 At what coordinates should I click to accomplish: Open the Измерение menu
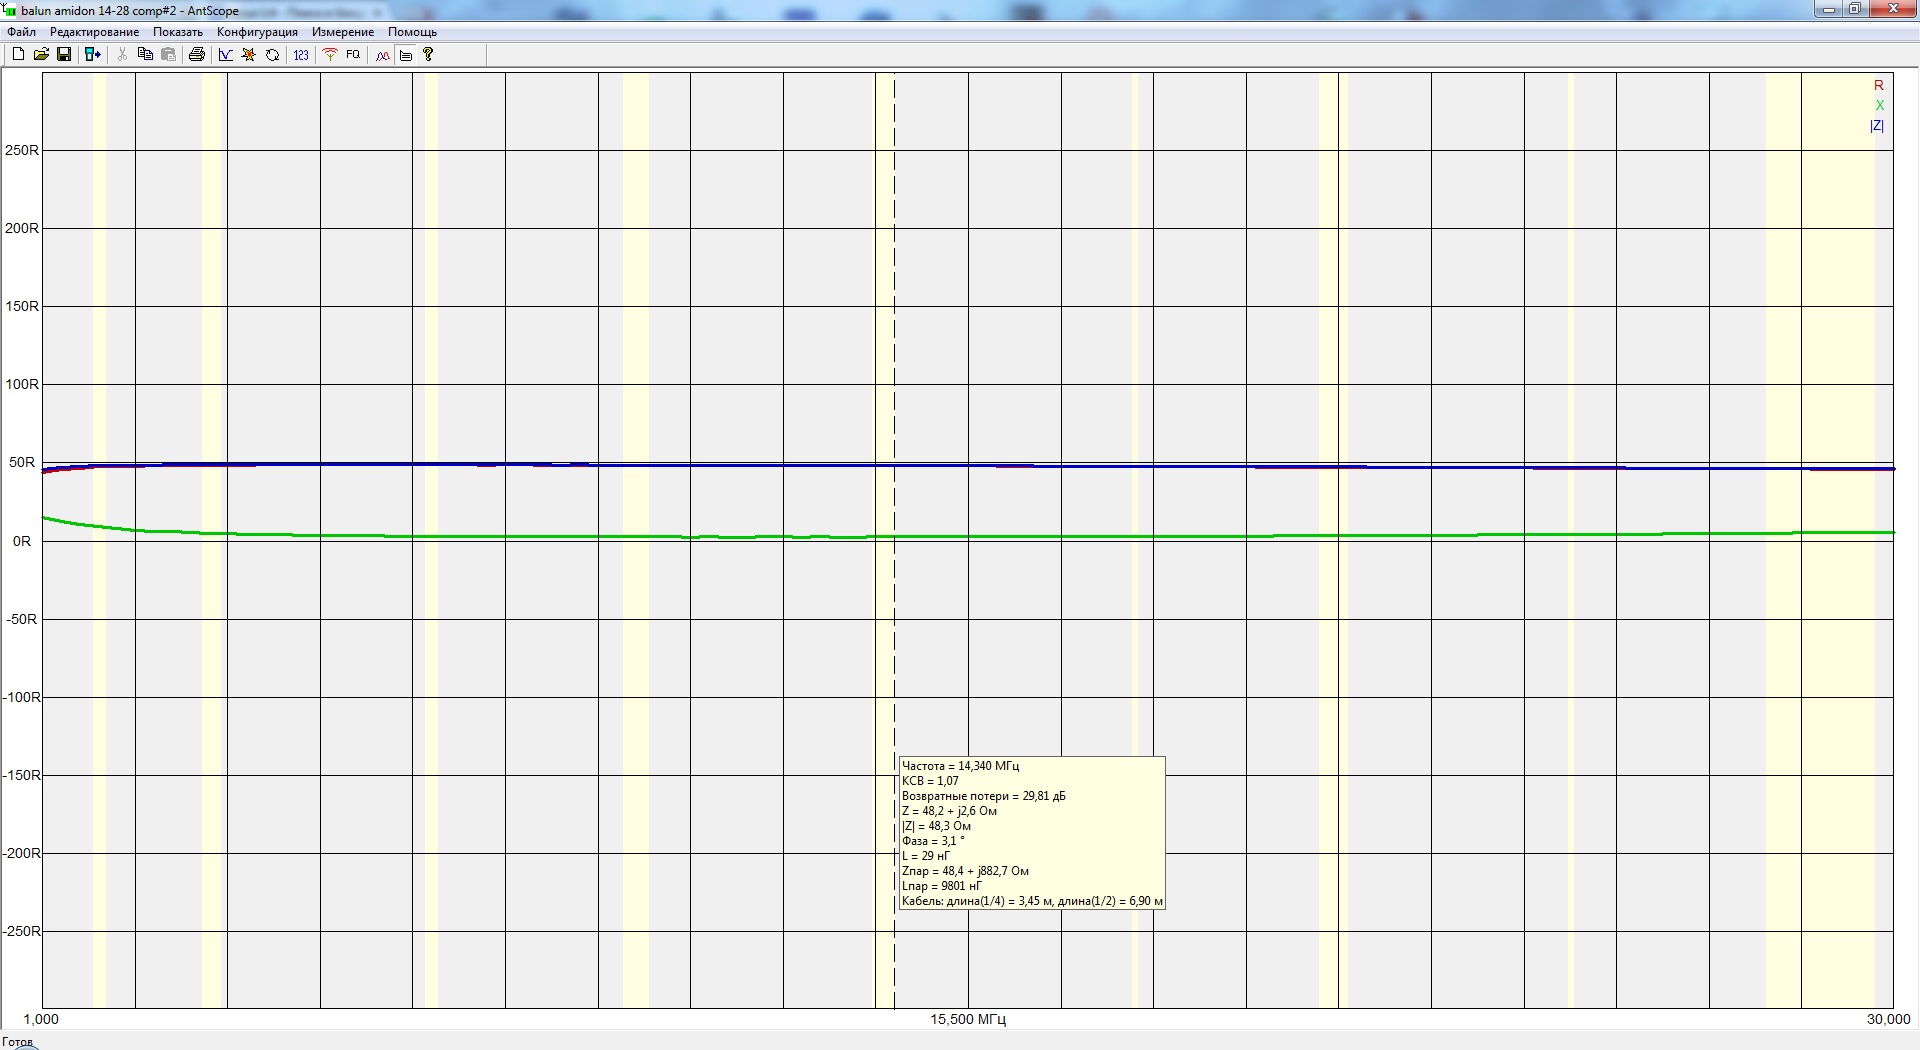(x=342, y=32)
